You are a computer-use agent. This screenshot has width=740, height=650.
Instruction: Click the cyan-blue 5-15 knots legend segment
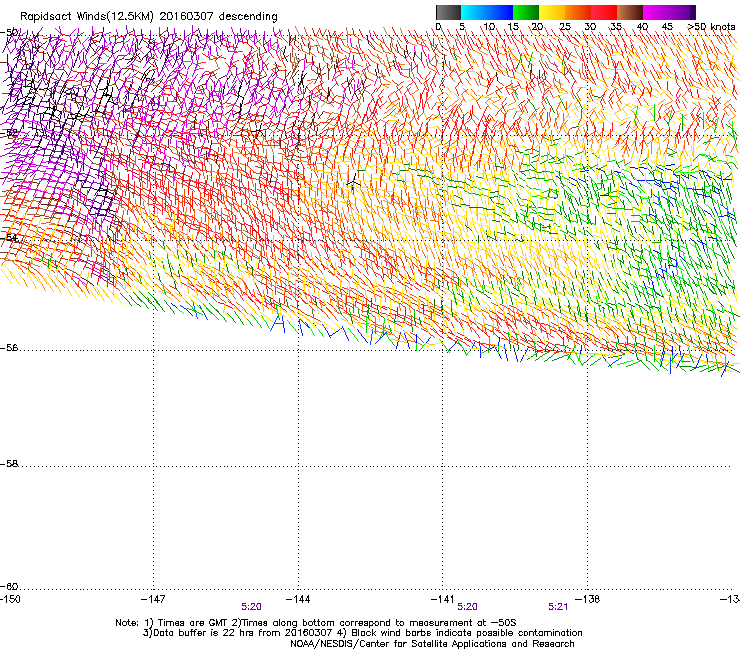coord(487,12)
